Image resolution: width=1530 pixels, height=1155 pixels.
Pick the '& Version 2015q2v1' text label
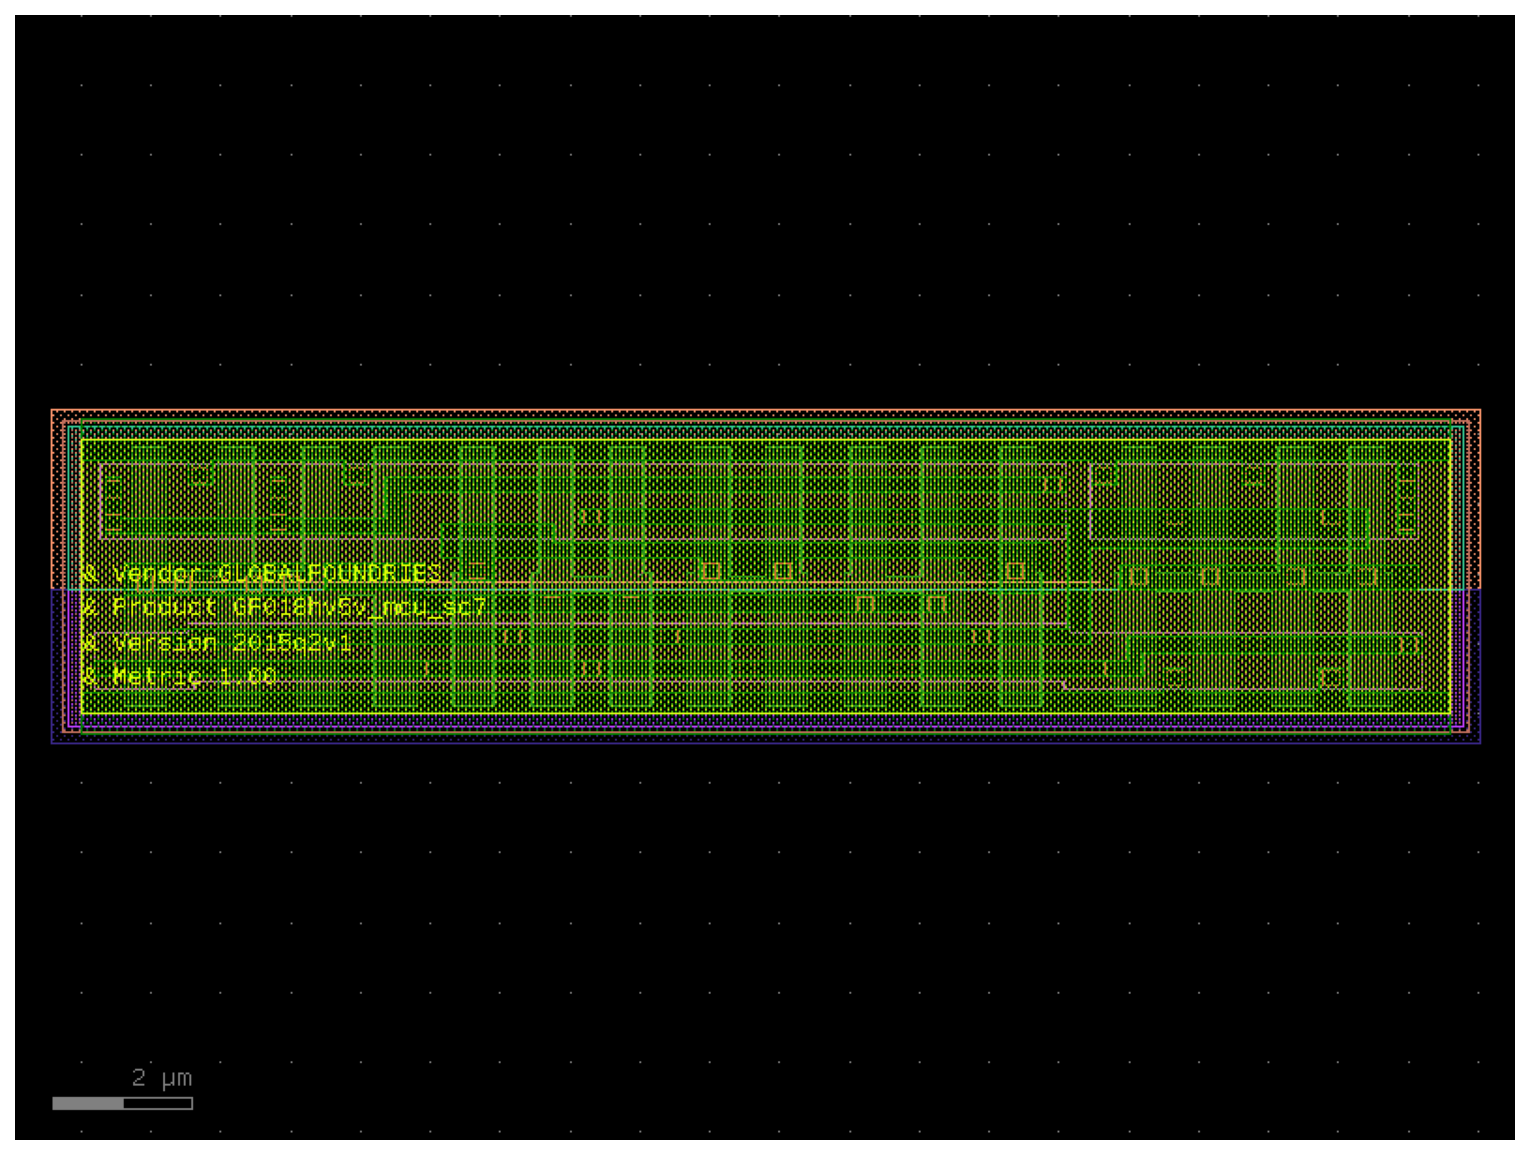click(x=217, y=642)
